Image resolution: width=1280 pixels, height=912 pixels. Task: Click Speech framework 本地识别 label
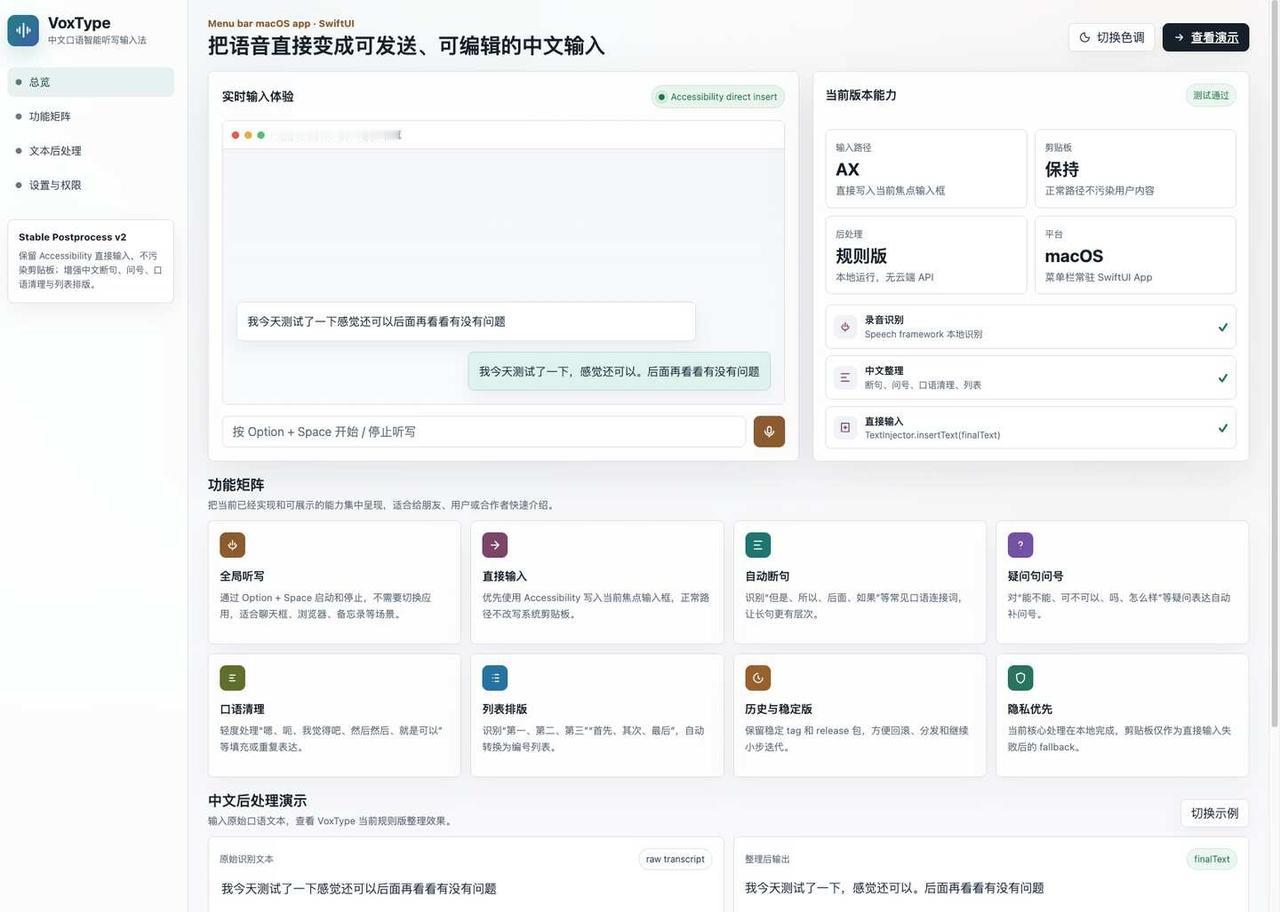(x=923, y=334)
